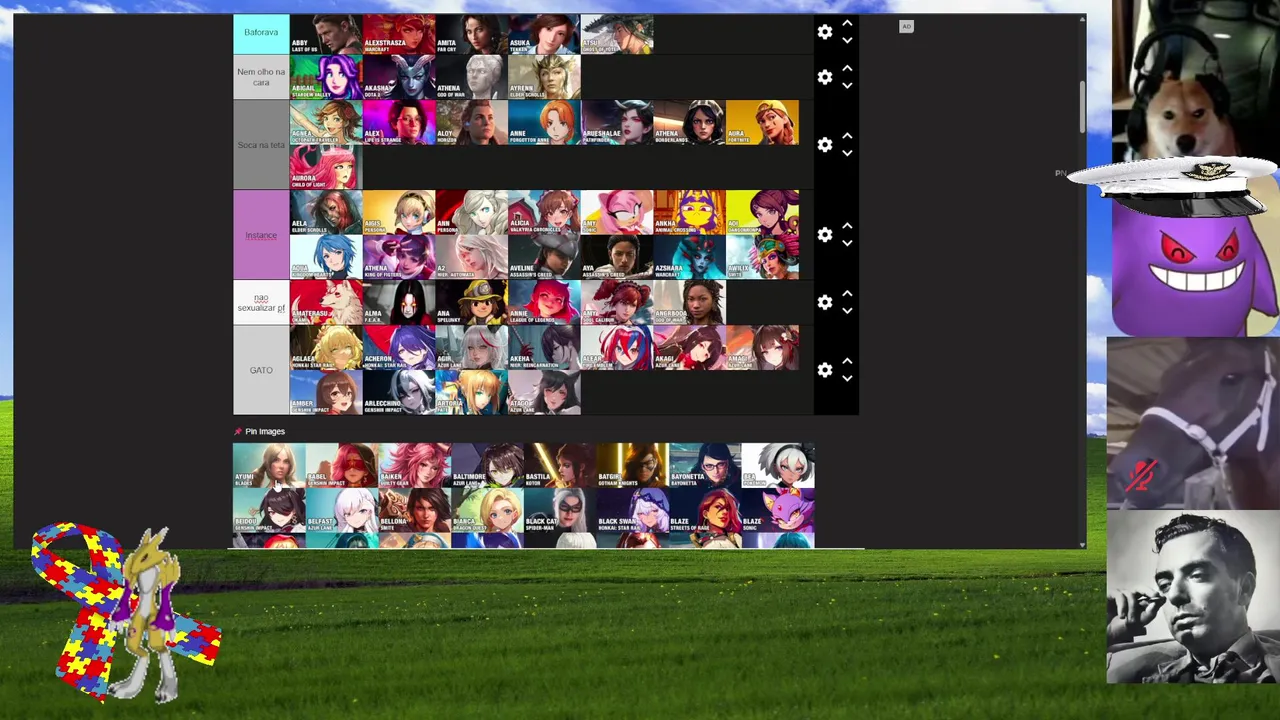The image size is (1280, 720).
Task: Select the Alear Fire Emblem image
Action: coord(617,347)
